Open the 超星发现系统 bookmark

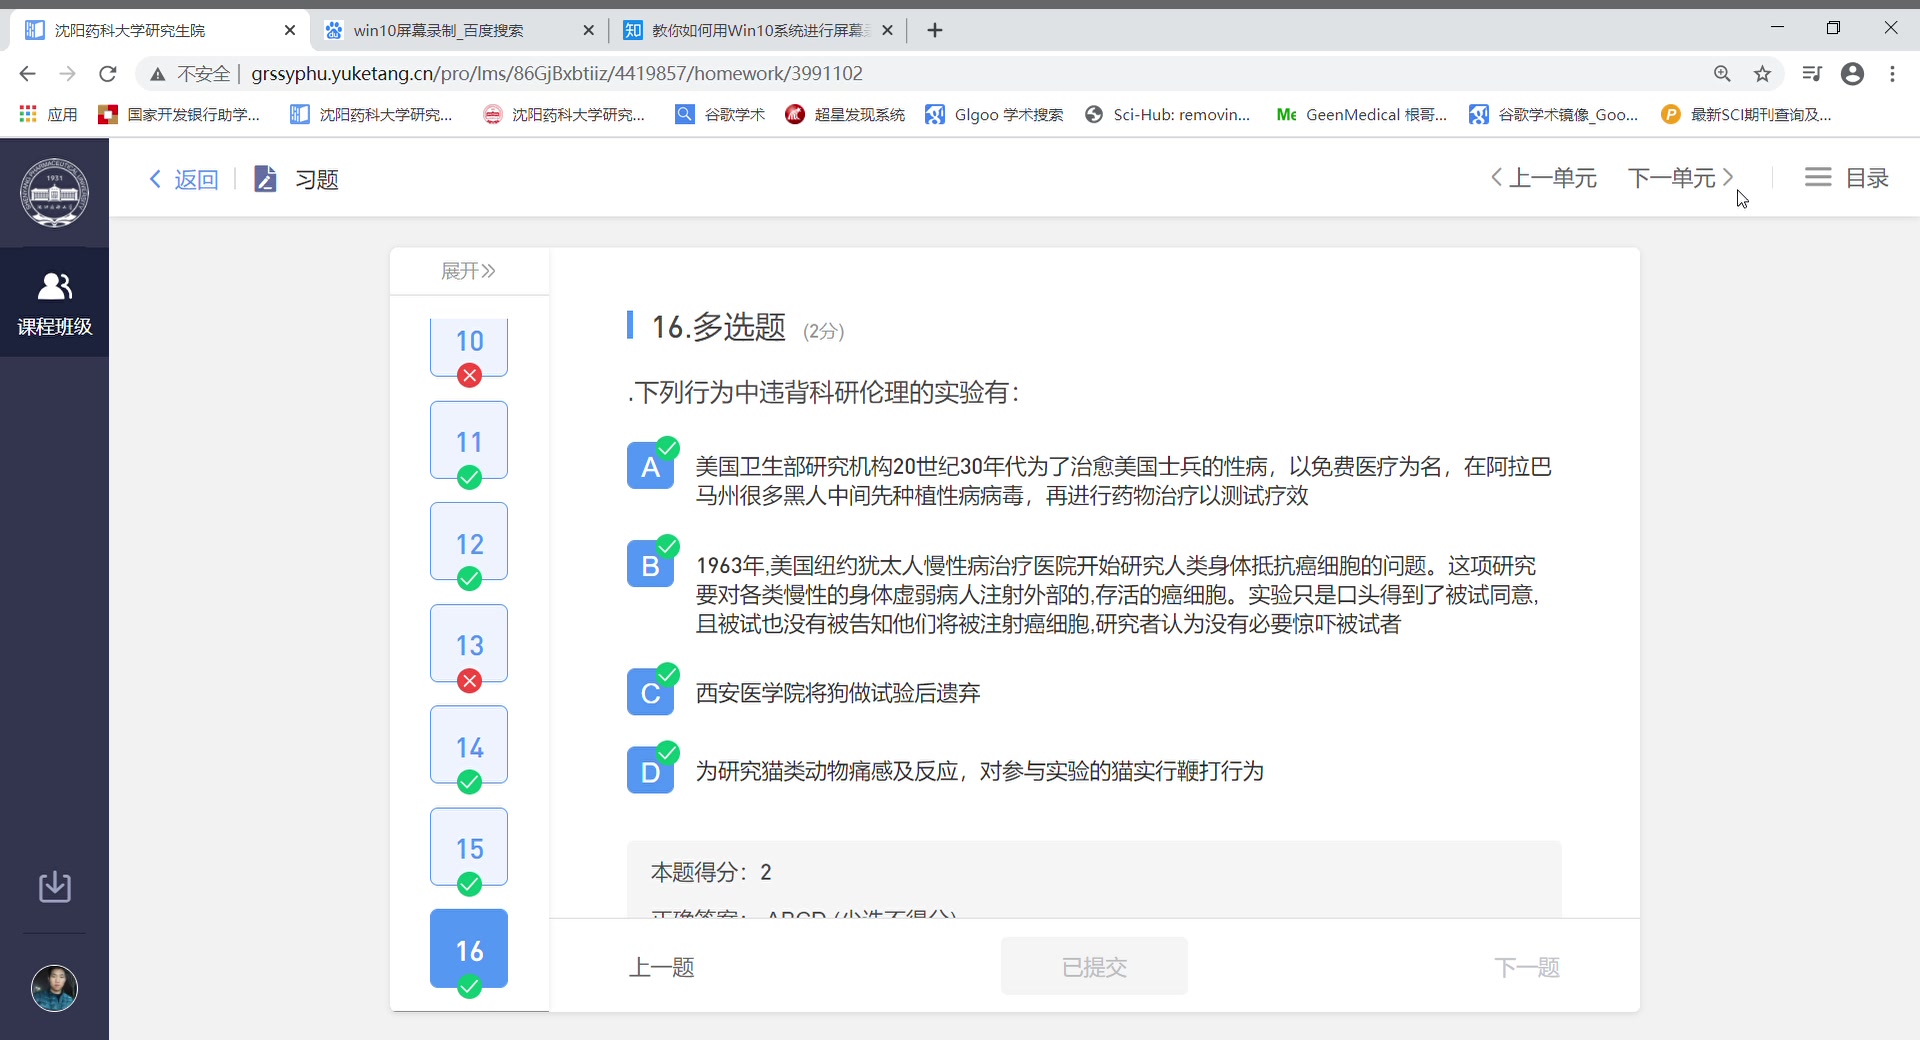click(845, 115)
